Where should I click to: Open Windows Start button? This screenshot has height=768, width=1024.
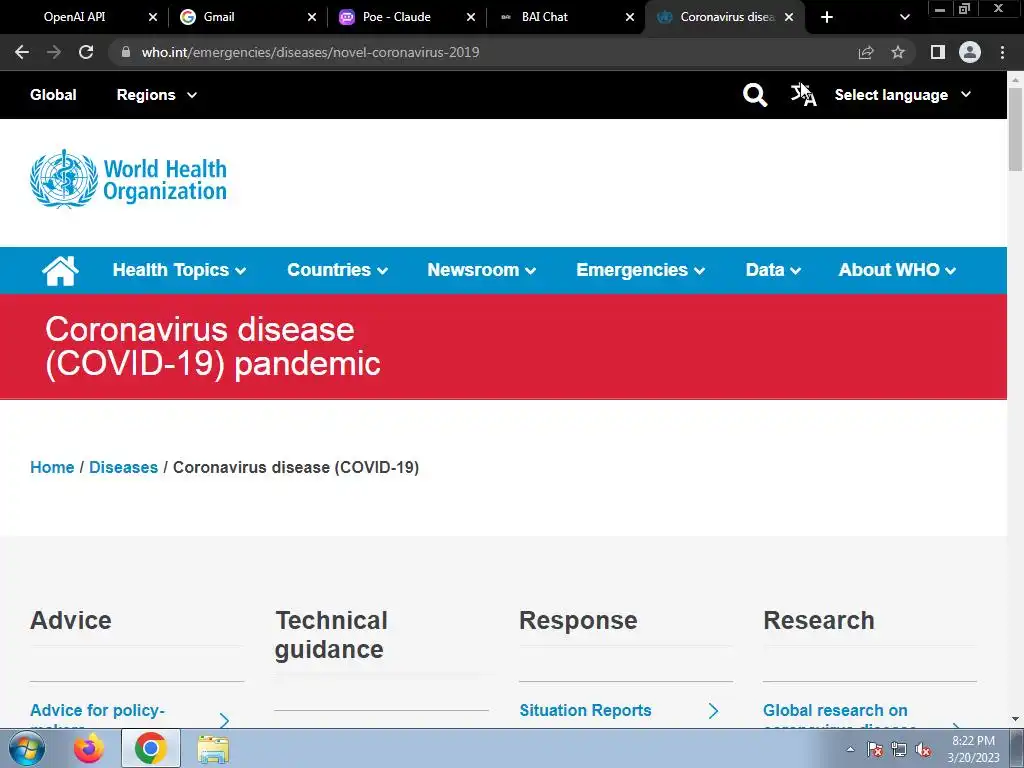click(x=27, y=748)
